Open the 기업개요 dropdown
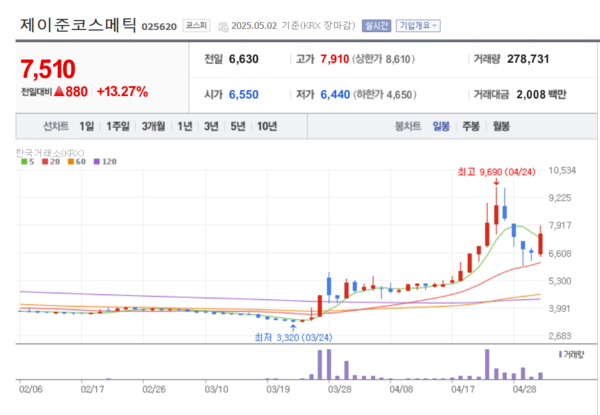This screenshot has width=600, height=415. coord(418,26)
